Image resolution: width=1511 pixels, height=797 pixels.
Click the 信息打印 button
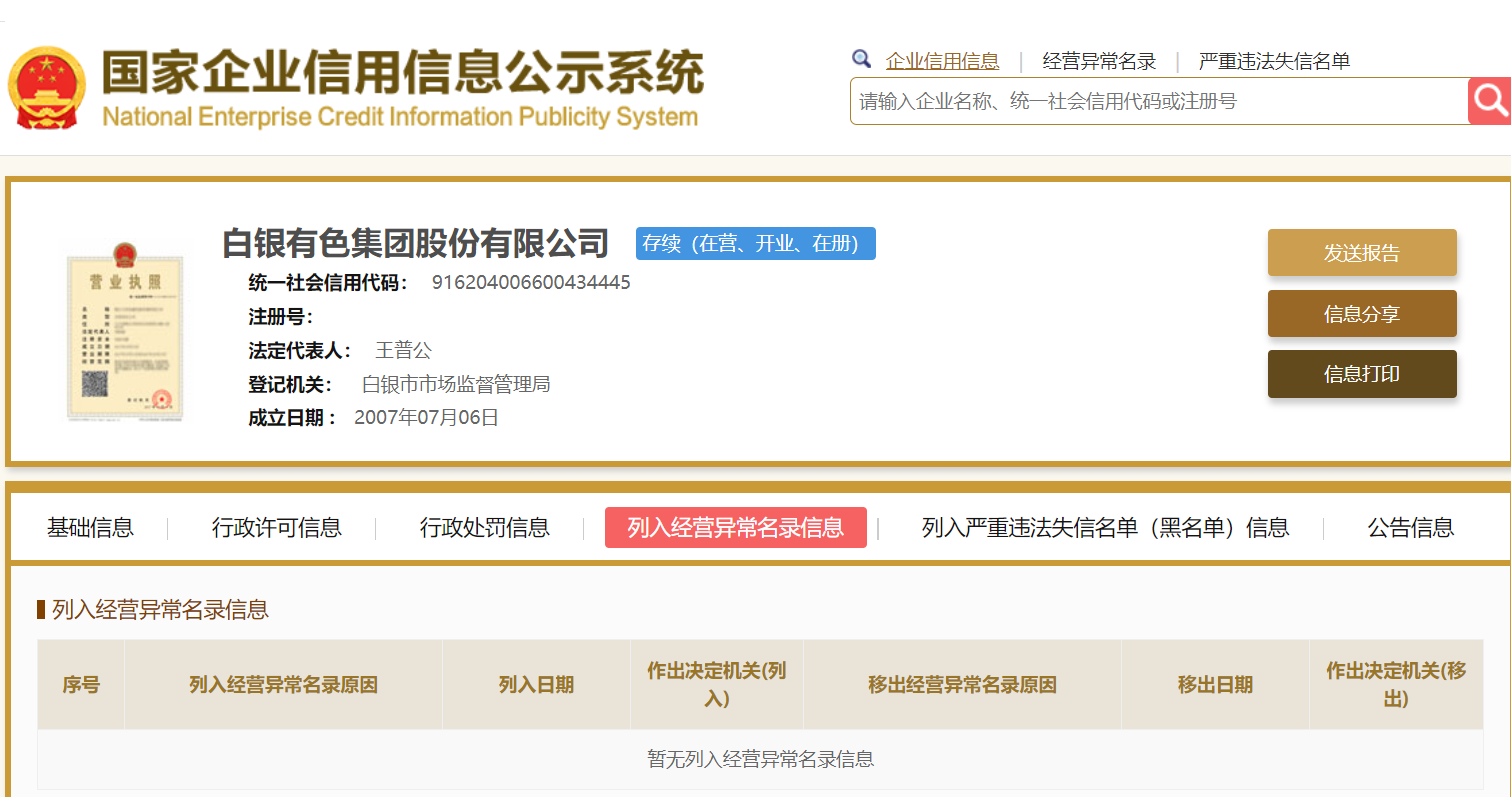(1362, 374)
